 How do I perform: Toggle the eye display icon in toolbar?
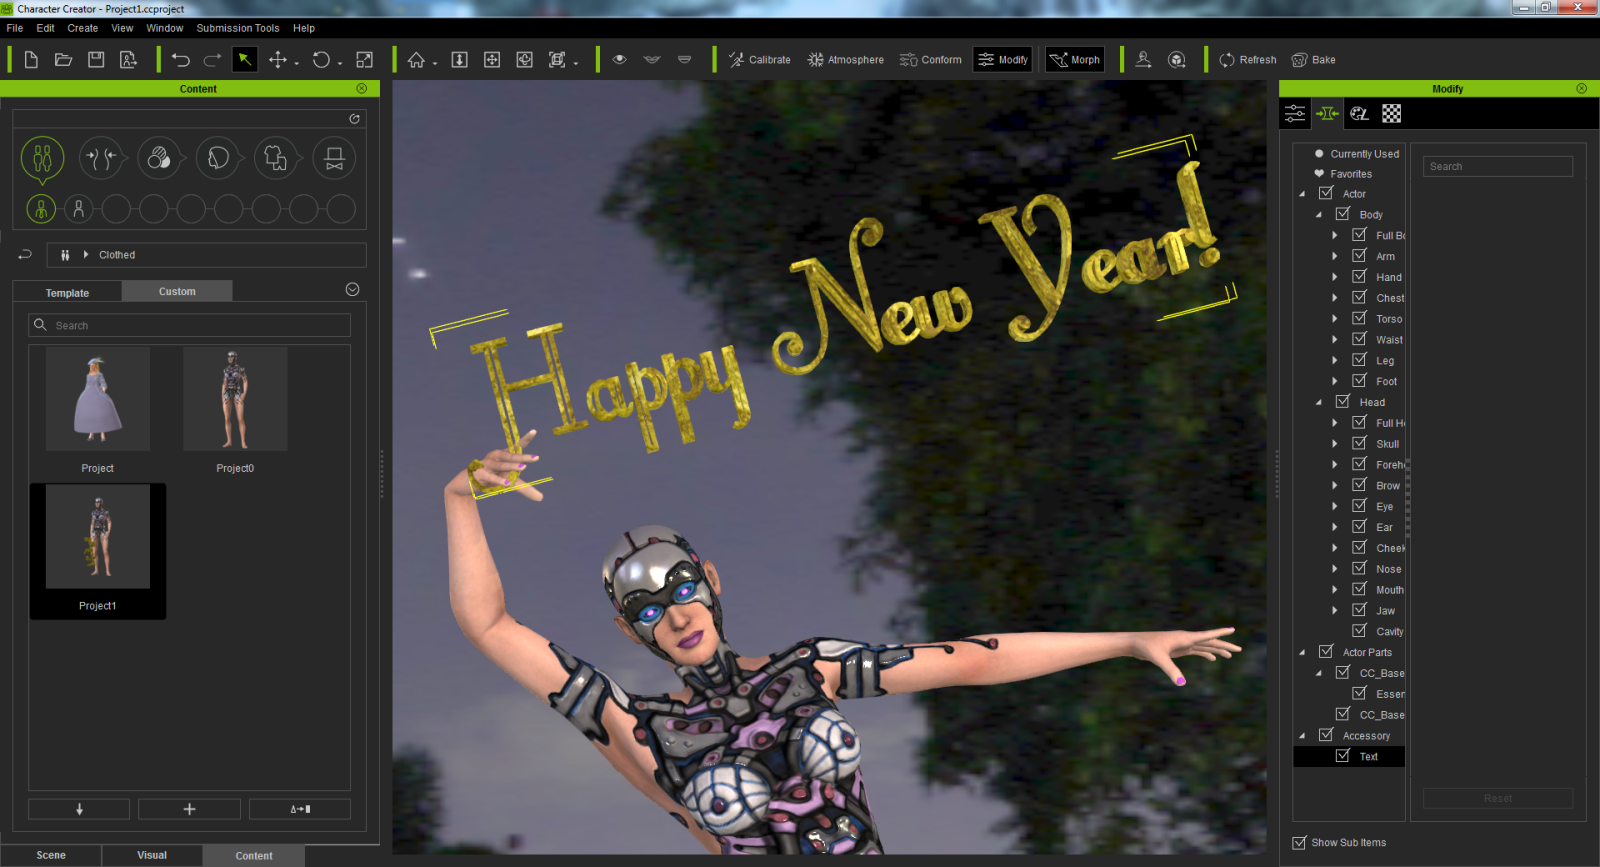click(x=620, y=60)
